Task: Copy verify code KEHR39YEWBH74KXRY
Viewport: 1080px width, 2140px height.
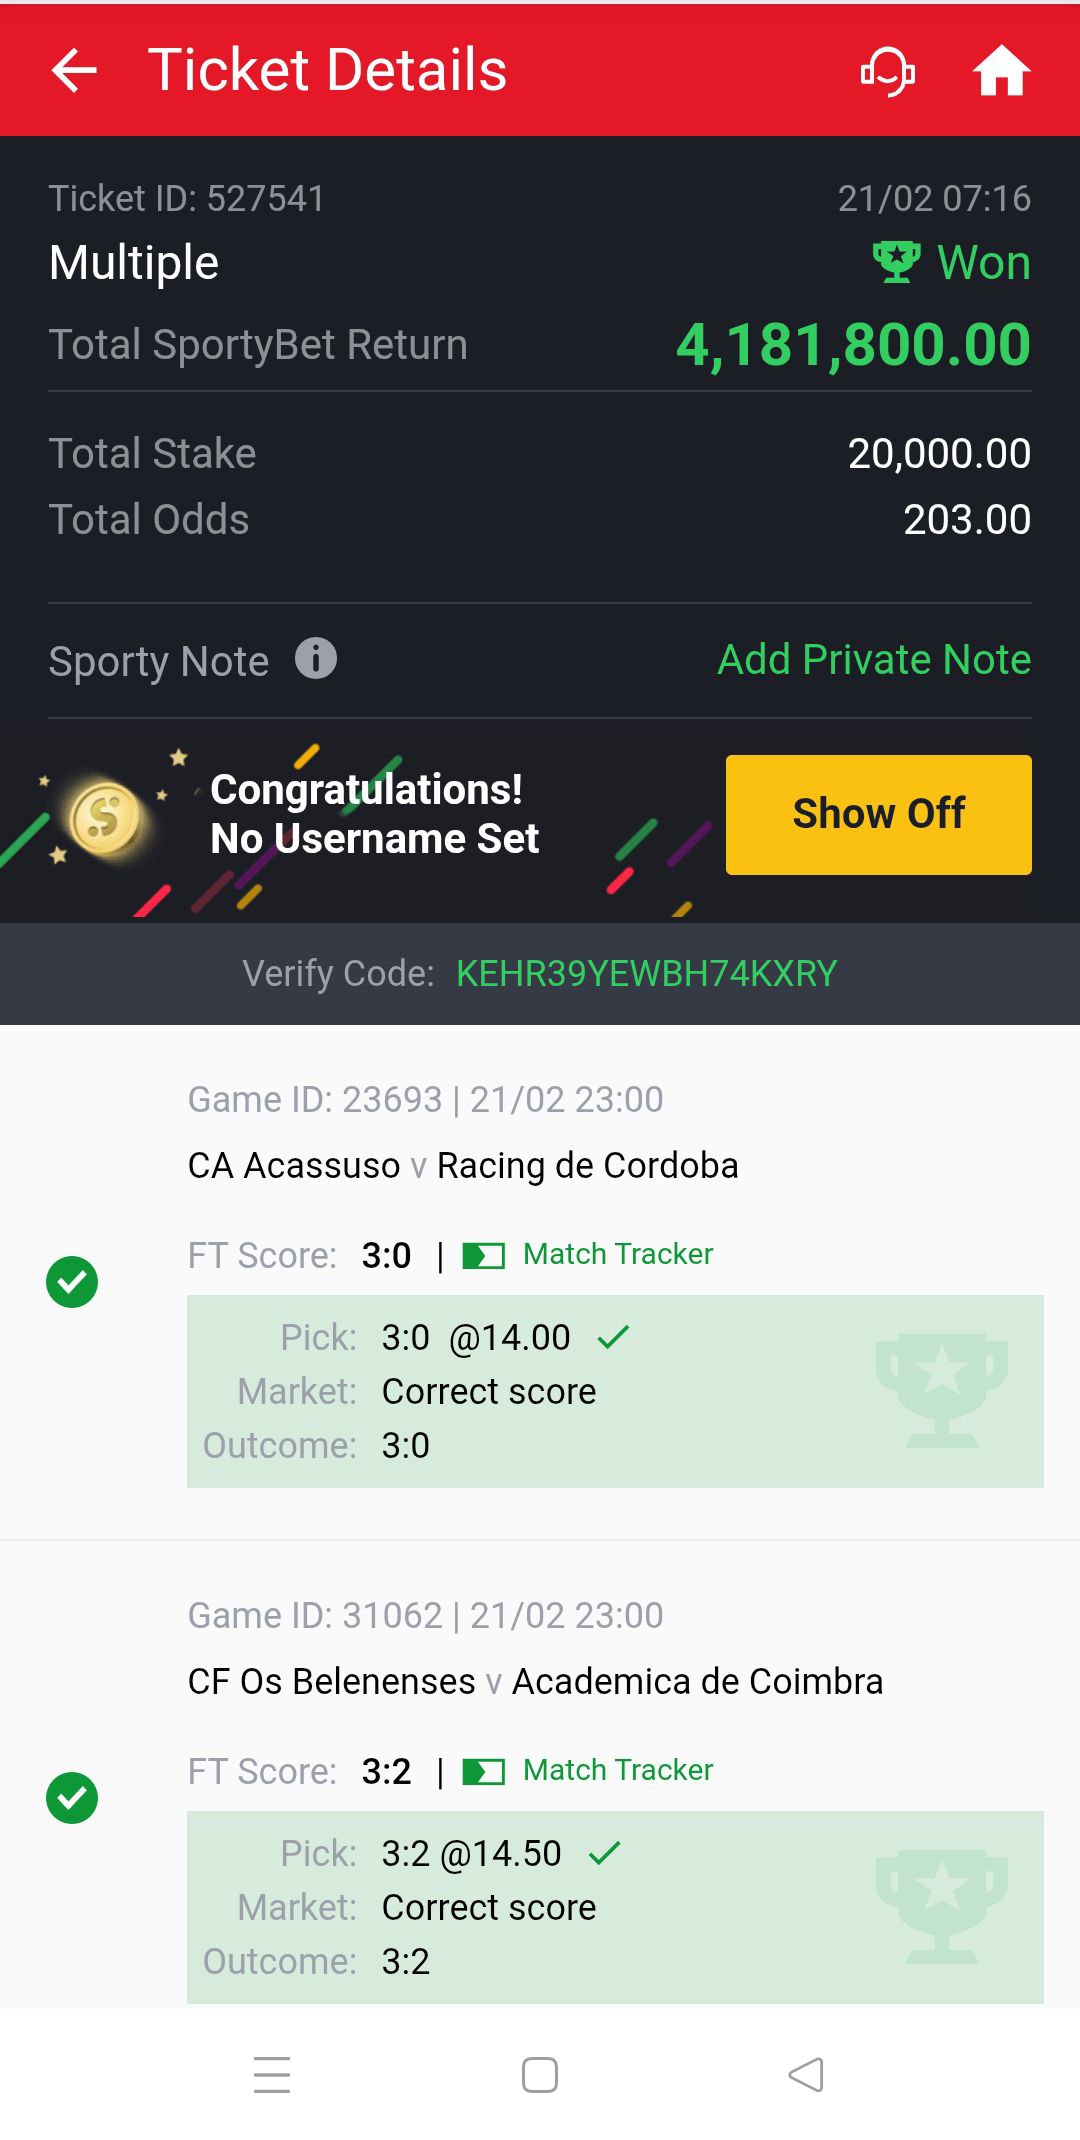Action: [x=646, y=973]
